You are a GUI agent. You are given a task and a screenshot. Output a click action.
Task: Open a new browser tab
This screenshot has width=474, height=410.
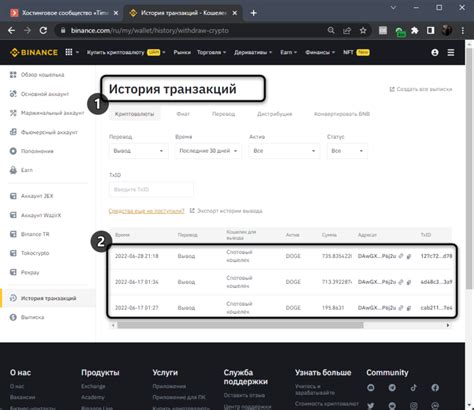pos(254,13)
